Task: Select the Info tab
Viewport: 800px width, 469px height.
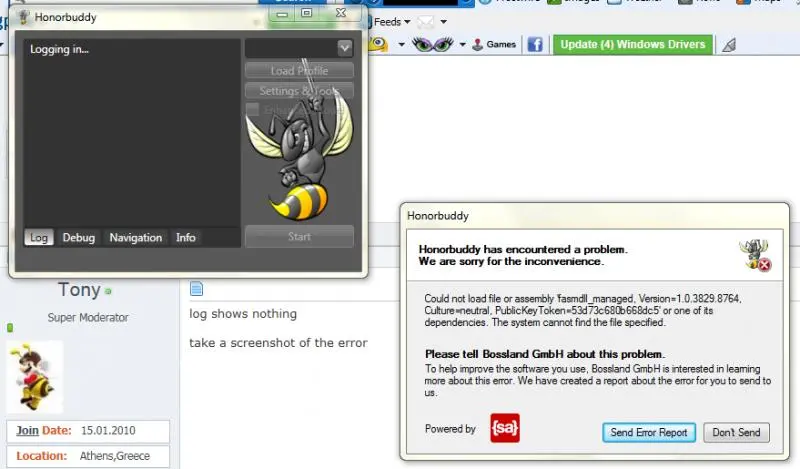Action: 186,237
